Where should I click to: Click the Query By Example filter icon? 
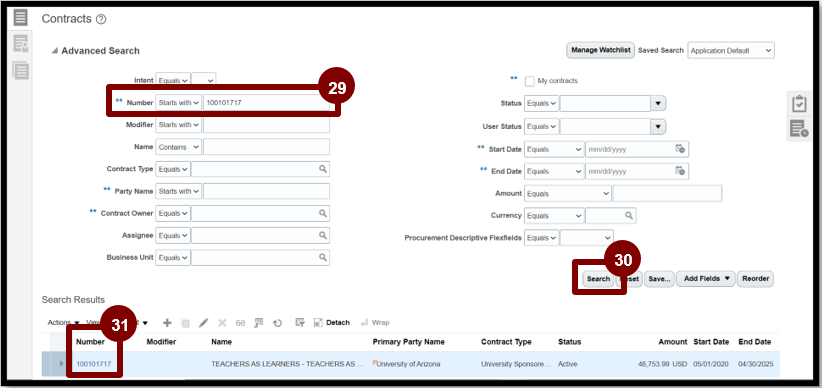pos(300,322)
